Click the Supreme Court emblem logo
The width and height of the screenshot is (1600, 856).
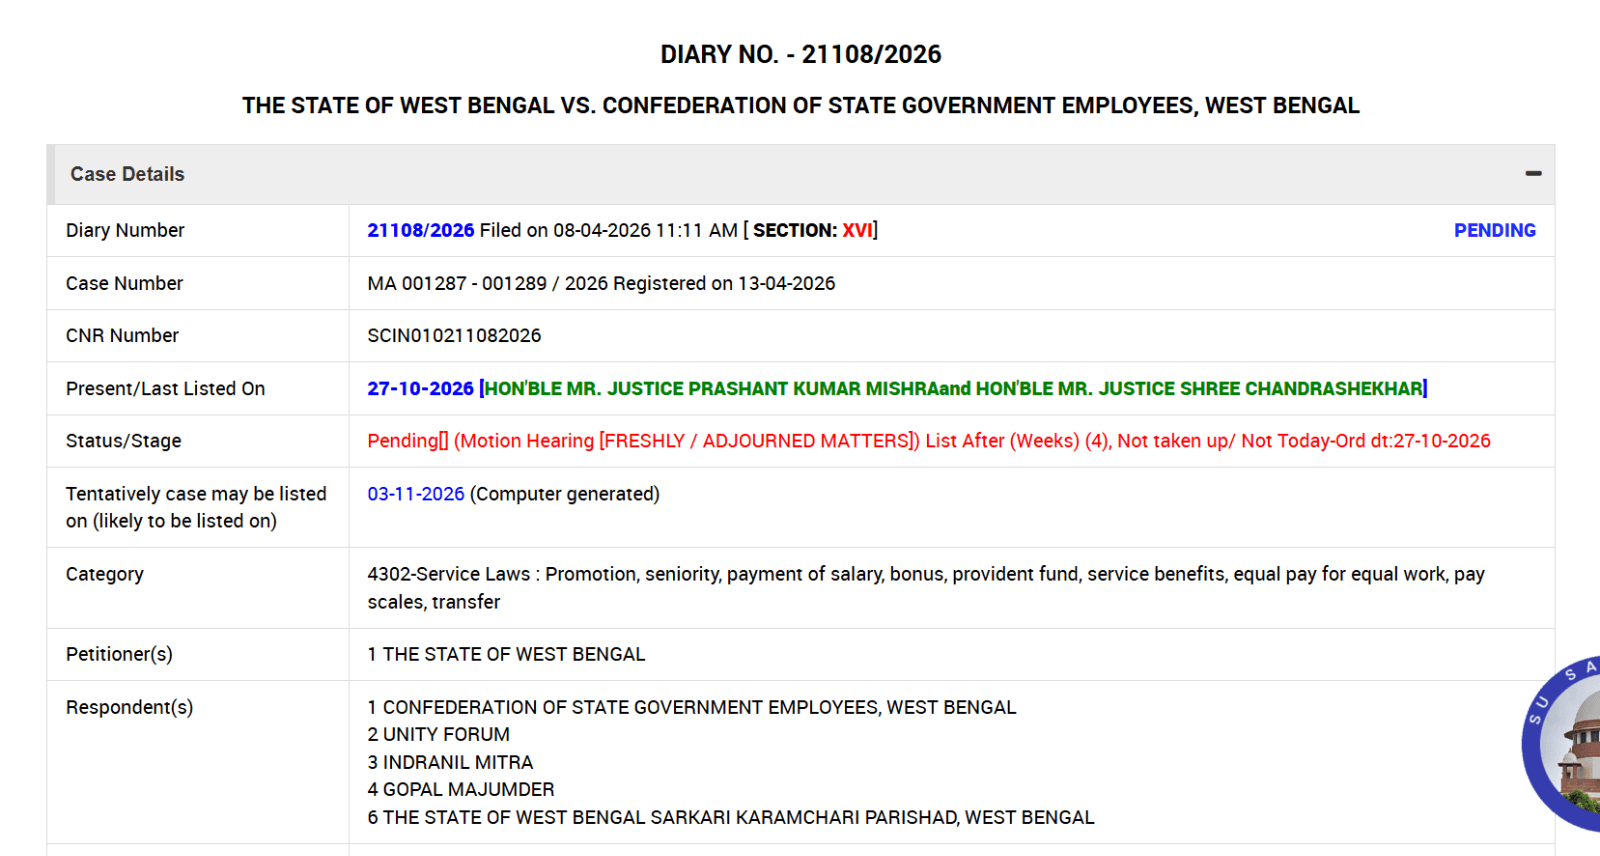coord(1561,744)
